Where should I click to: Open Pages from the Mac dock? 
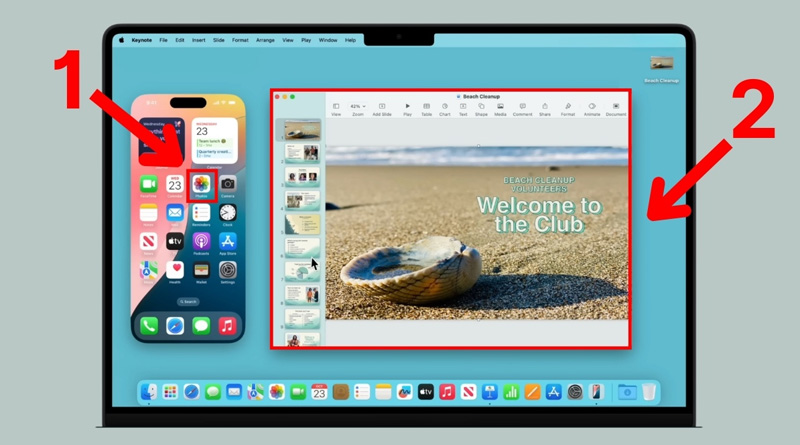532,392
